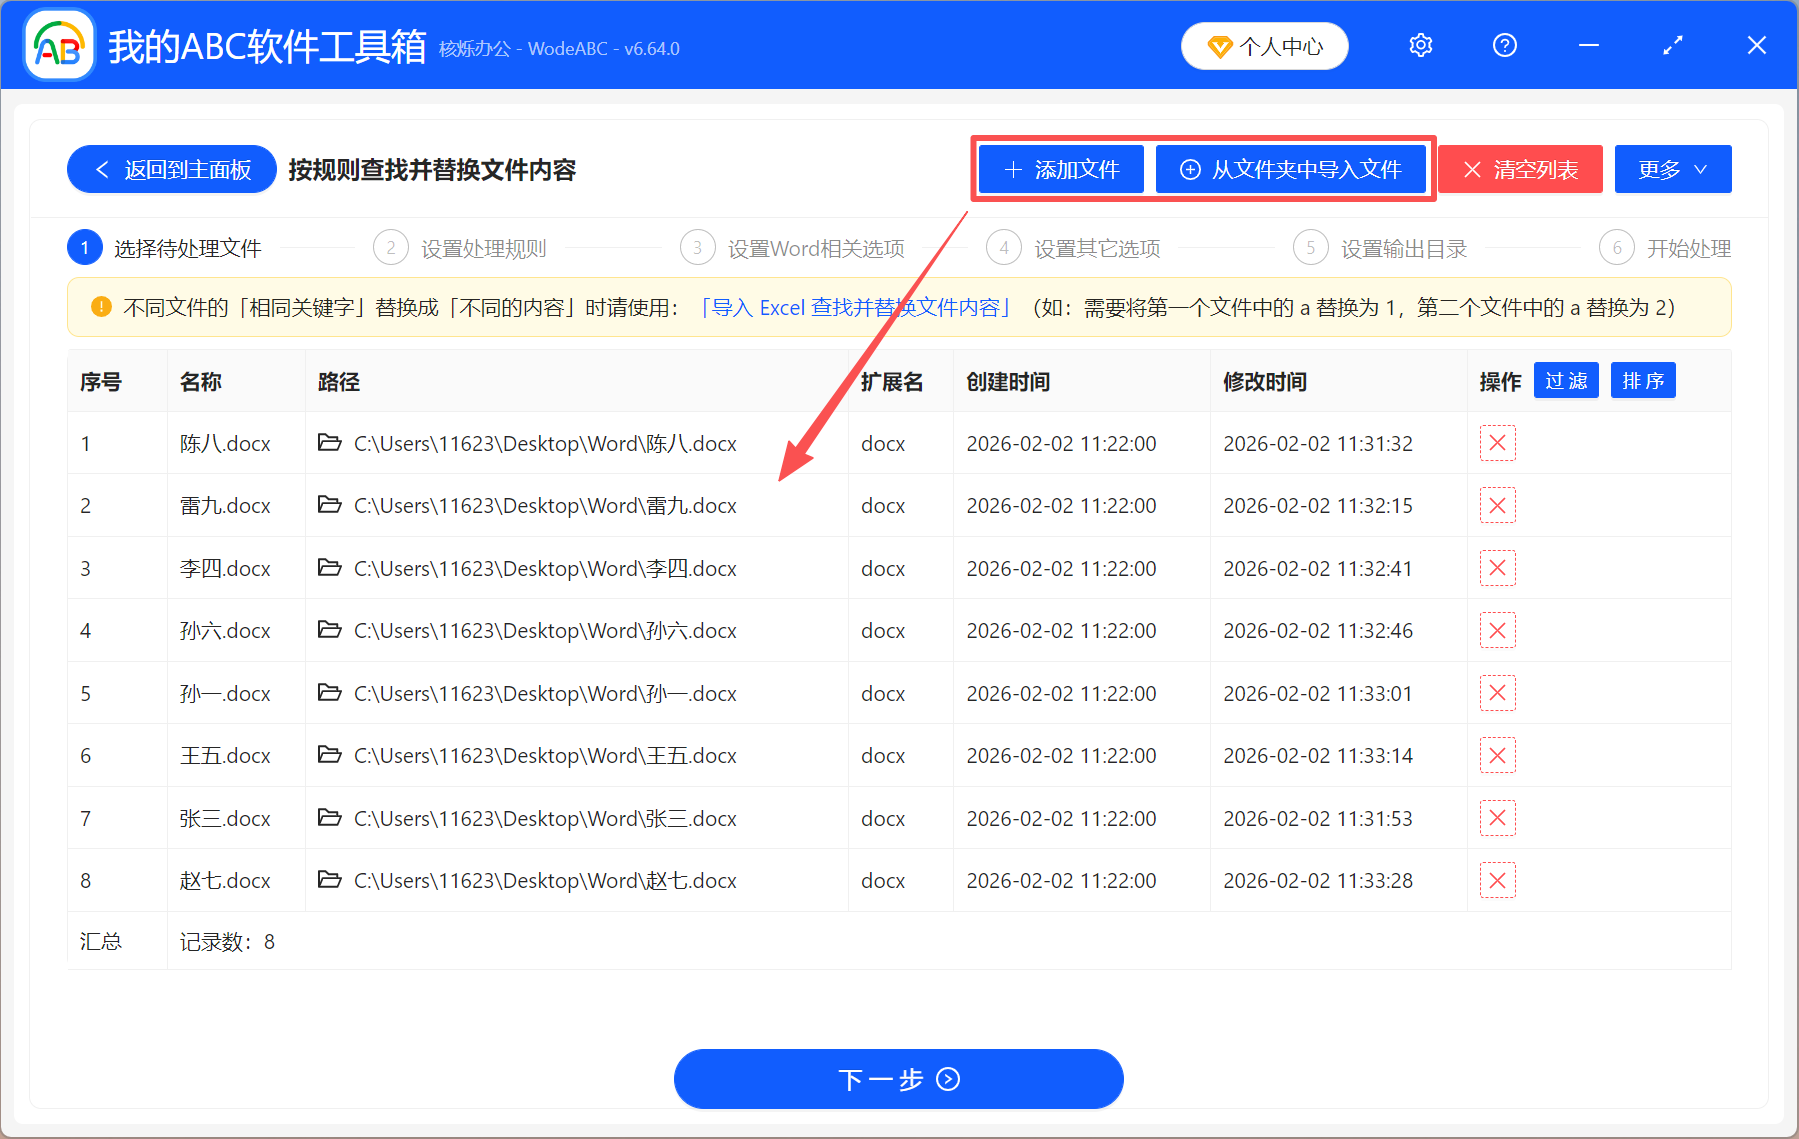
Task: Click 清空列表 to clear the list
Action: coord(1519,169)
